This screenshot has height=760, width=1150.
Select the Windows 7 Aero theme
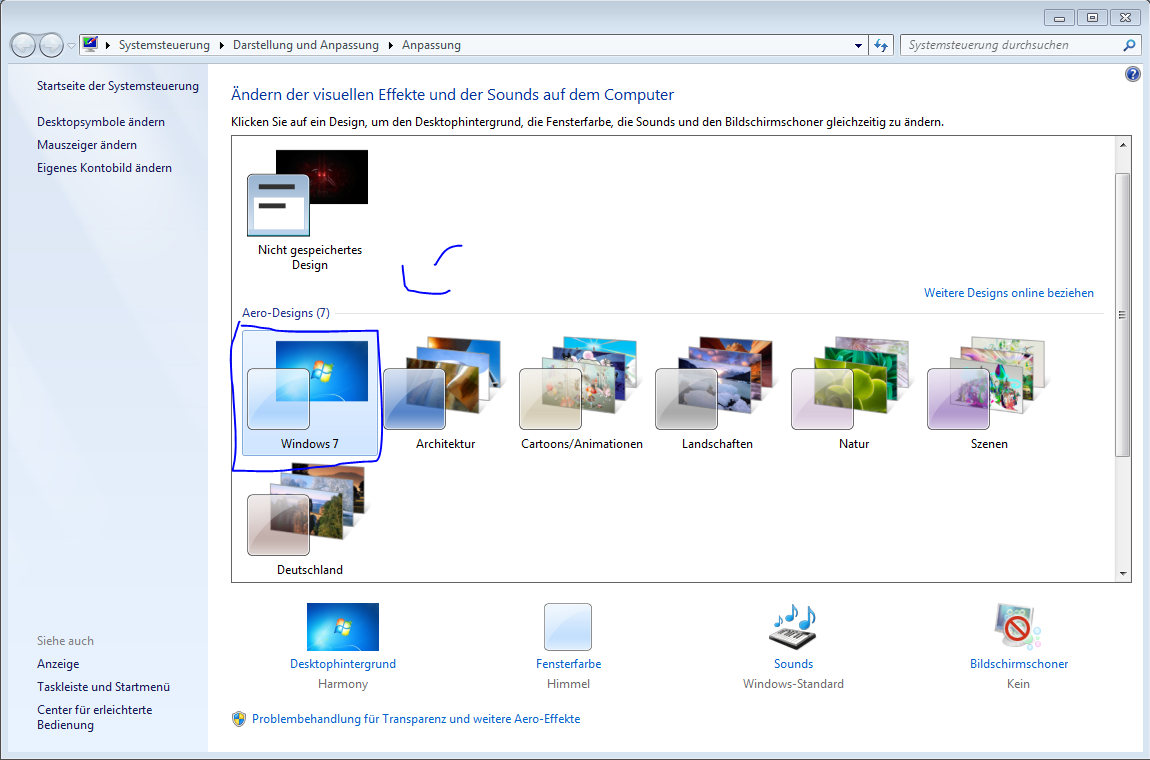click(310, 392)
